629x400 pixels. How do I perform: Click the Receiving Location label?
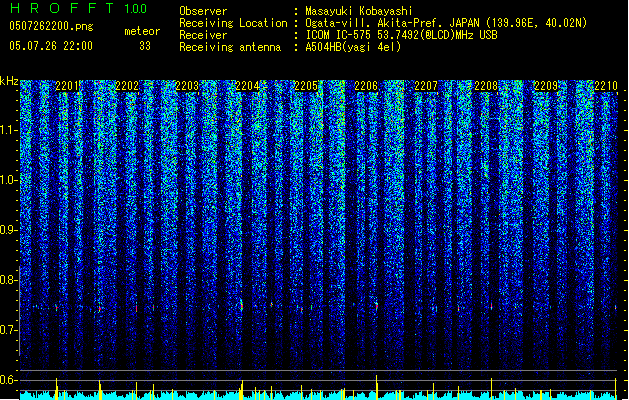click(233, 23)
